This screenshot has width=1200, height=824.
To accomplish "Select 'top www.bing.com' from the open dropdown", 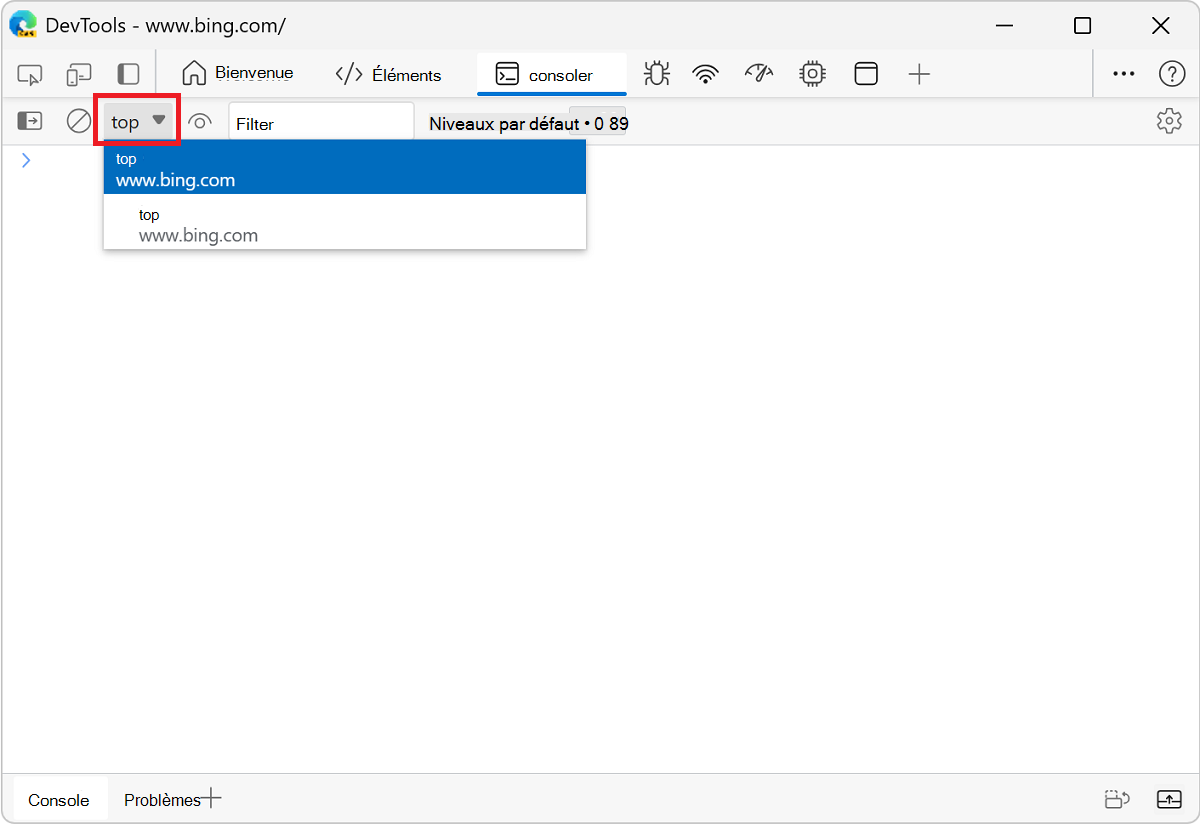I will pos(344,167).
